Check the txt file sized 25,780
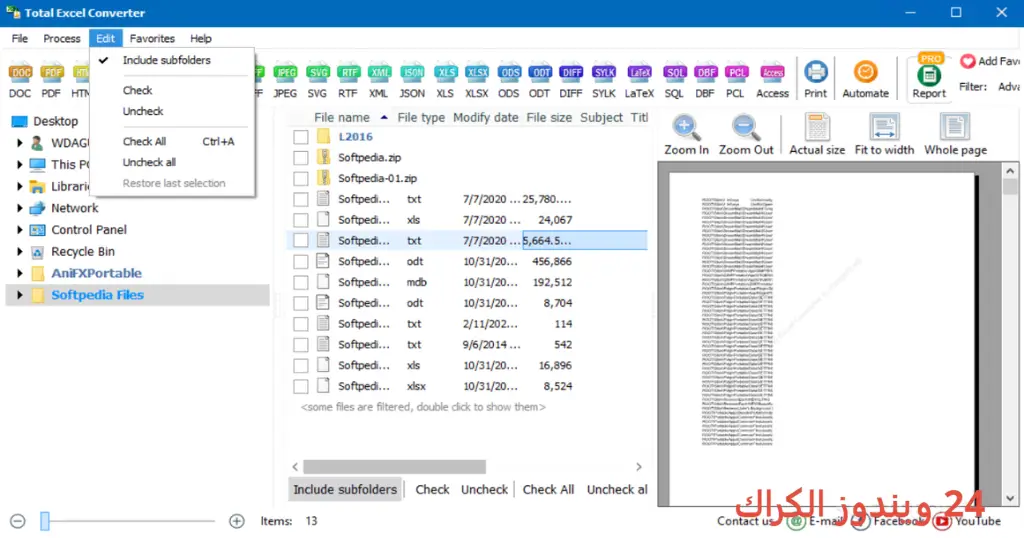This screenshot has width=1024, height=538. [300, 199]
